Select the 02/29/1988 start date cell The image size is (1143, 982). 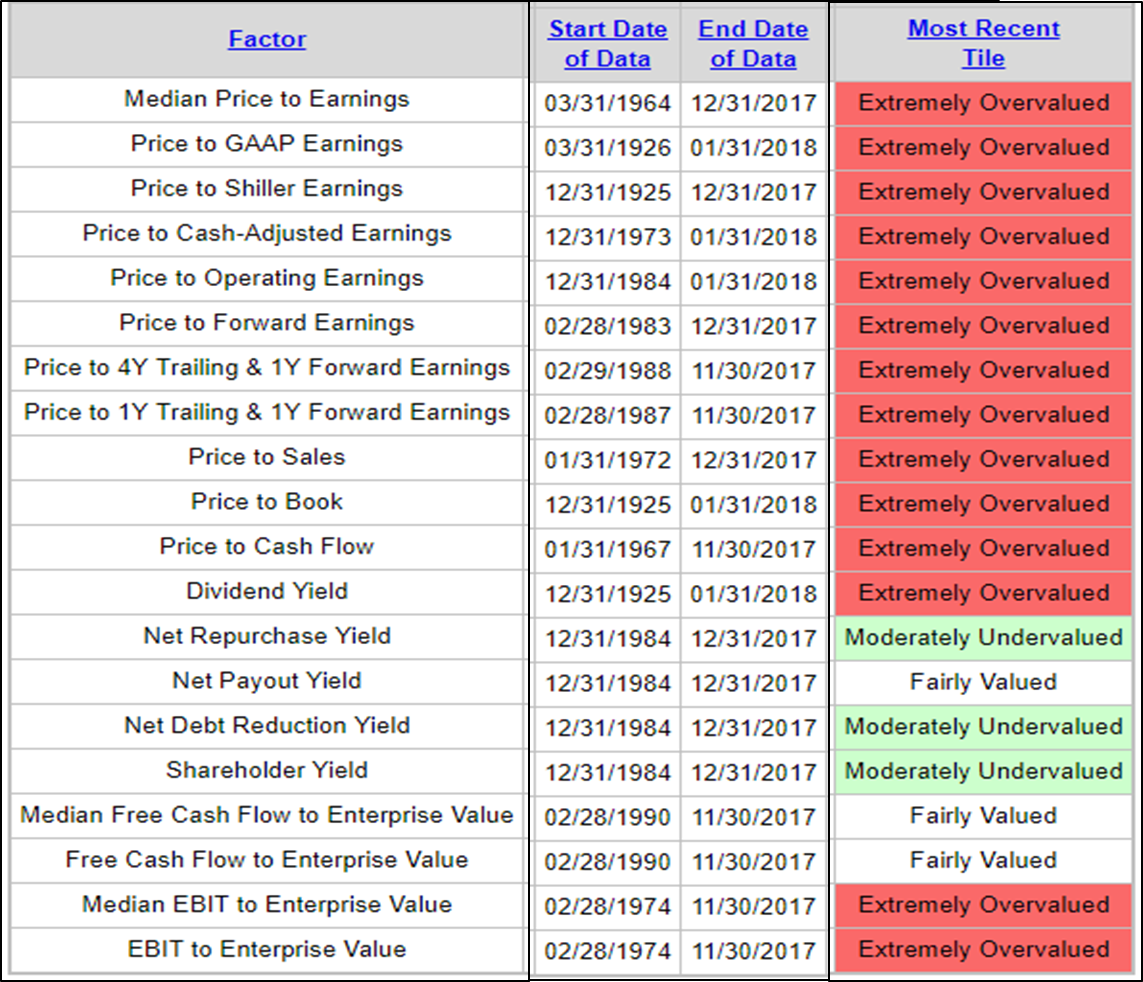(x=607, y=371)
